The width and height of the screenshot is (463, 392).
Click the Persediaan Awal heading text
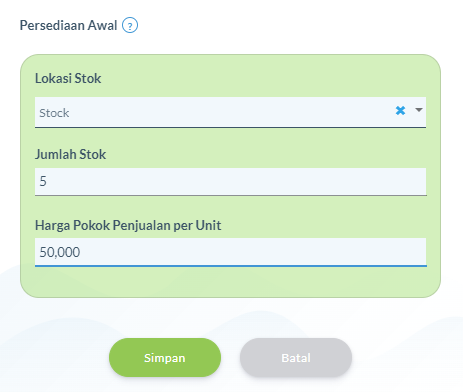point(68,26)
